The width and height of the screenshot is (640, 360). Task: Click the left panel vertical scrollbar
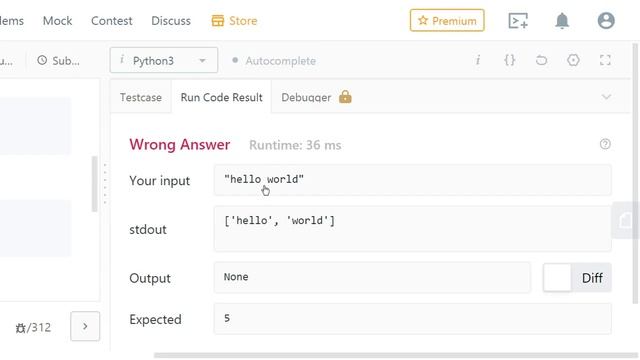click(x=95, y=184)
